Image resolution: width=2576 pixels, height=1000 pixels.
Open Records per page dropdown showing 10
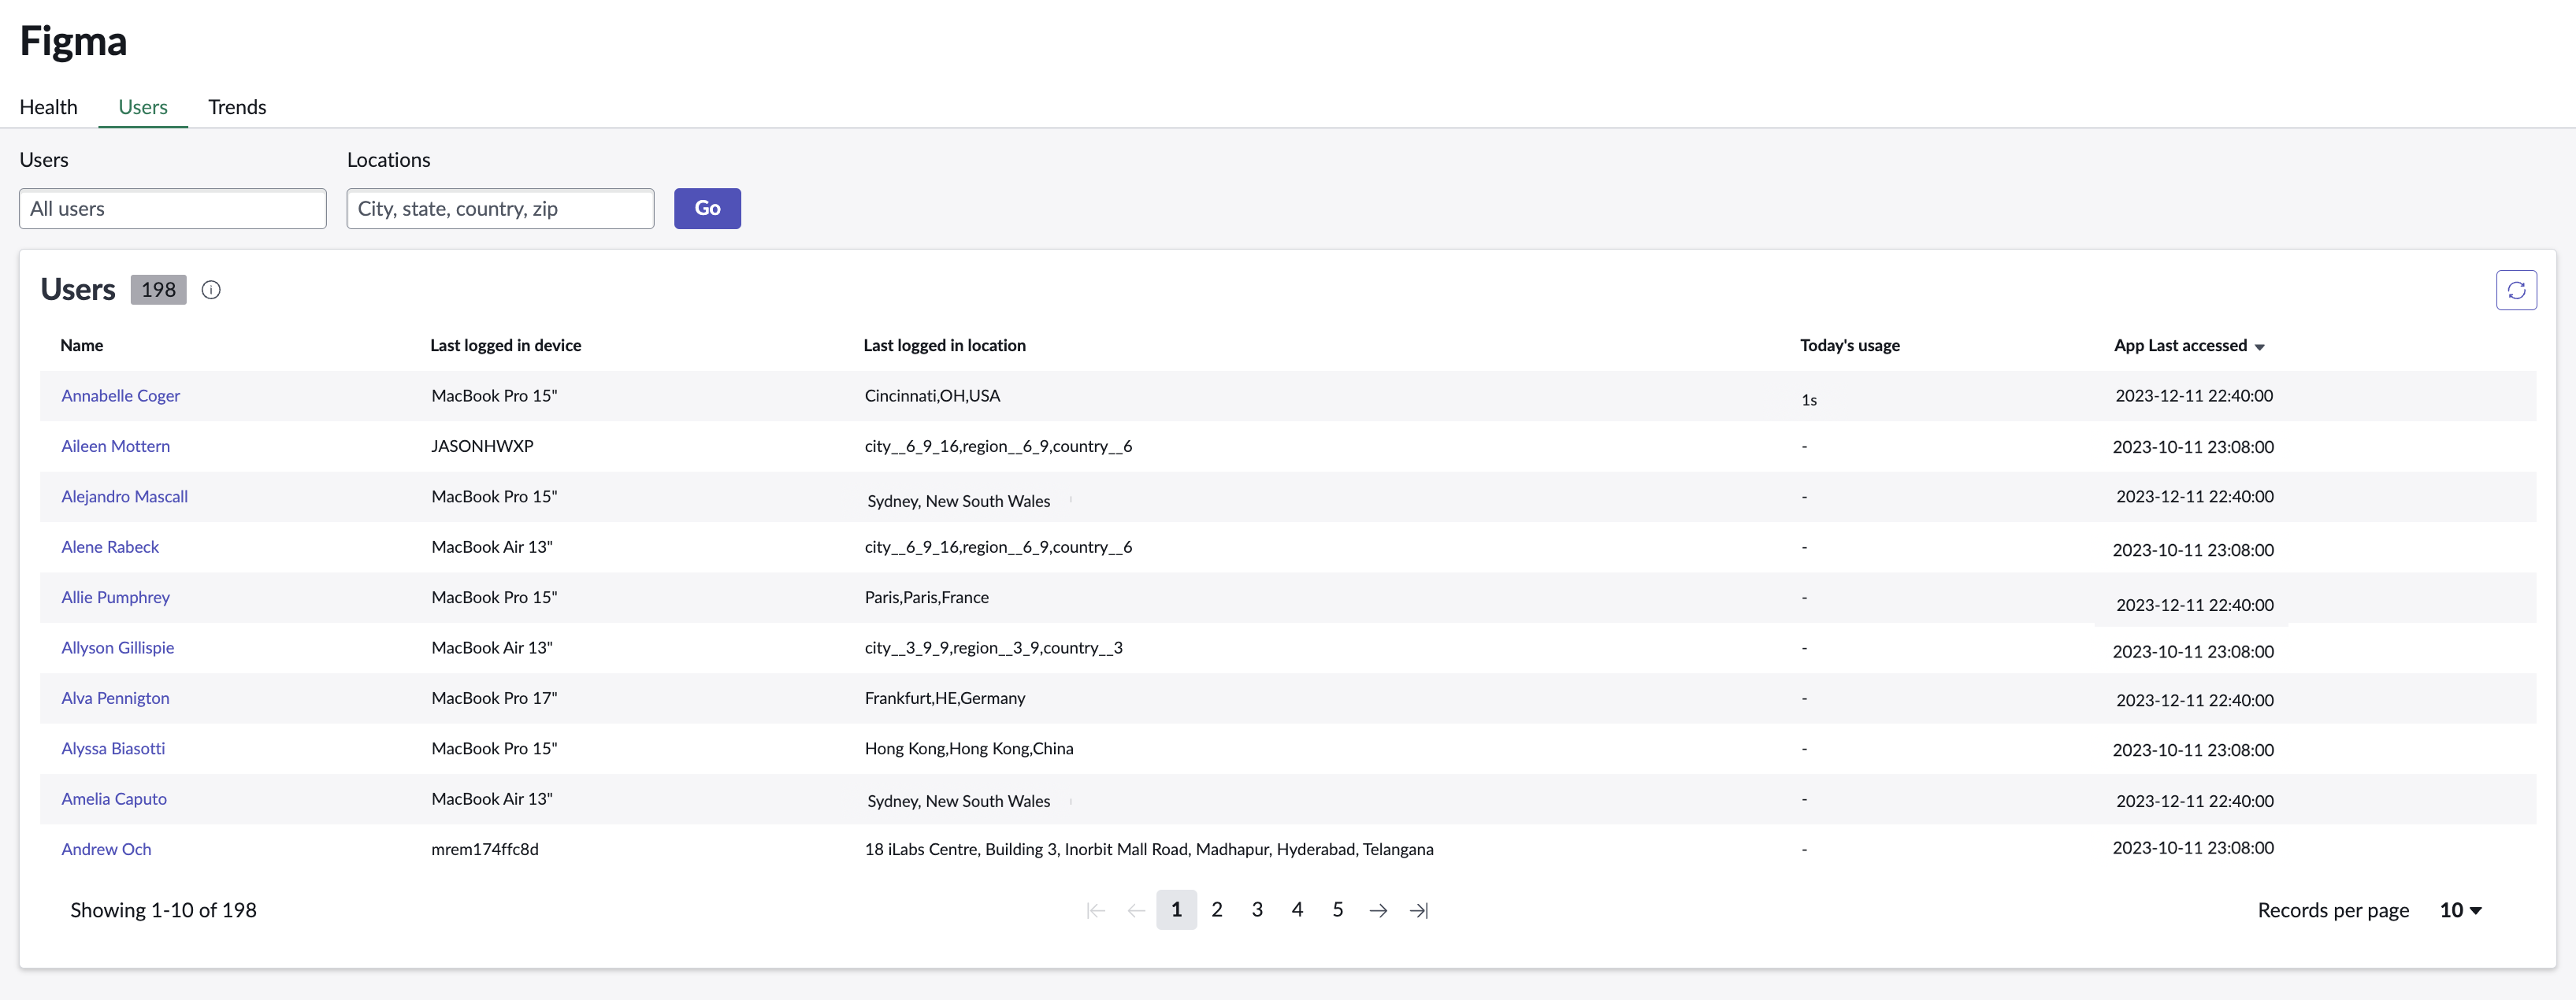click(x=2461, y=910)
